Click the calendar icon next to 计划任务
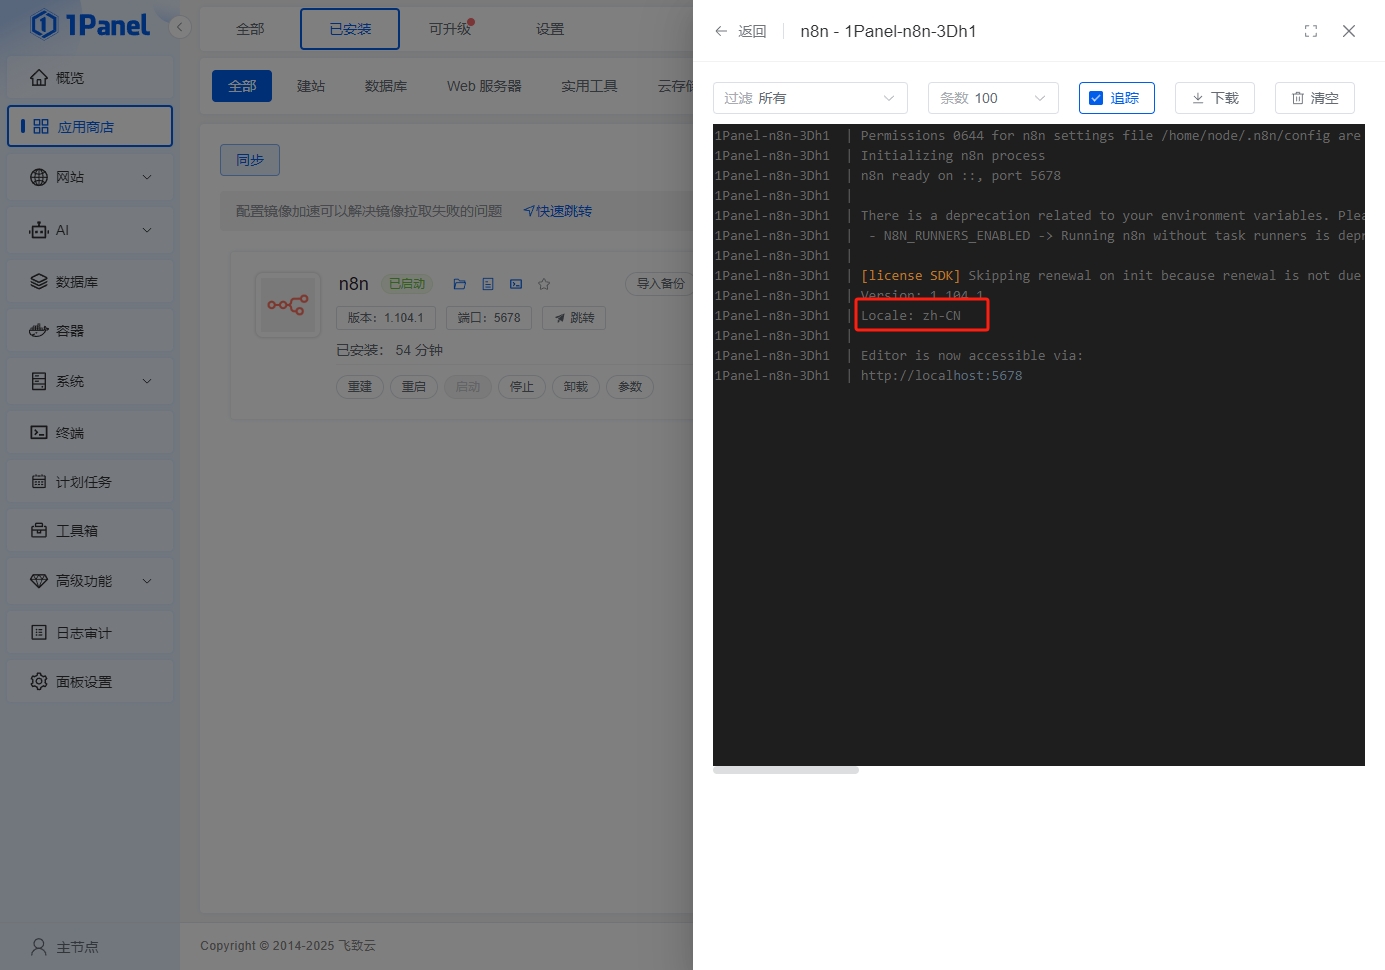Image resolution: width=1385 pixels, height=970 pixels. click(x=39, y=482)
